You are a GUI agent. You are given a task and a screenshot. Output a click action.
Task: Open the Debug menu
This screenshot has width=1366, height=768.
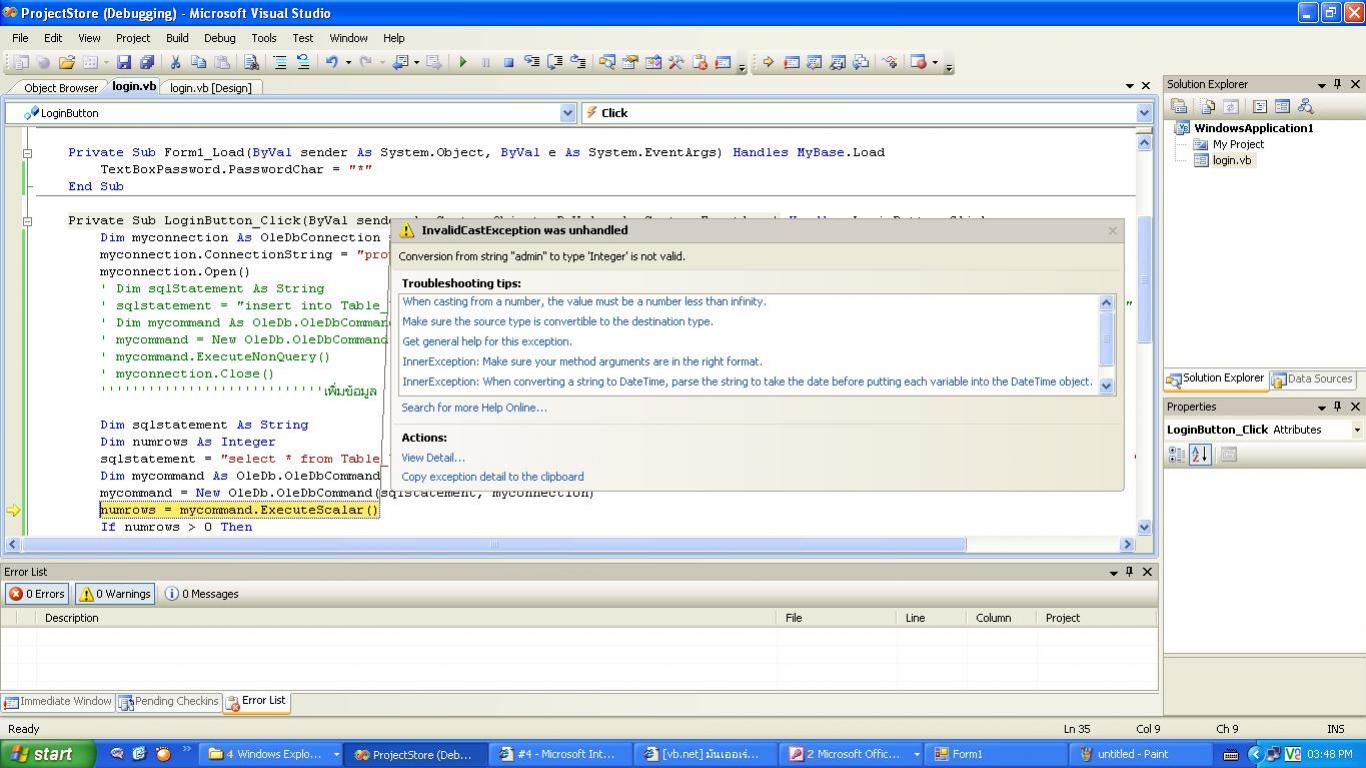click(x=219, y=38)
